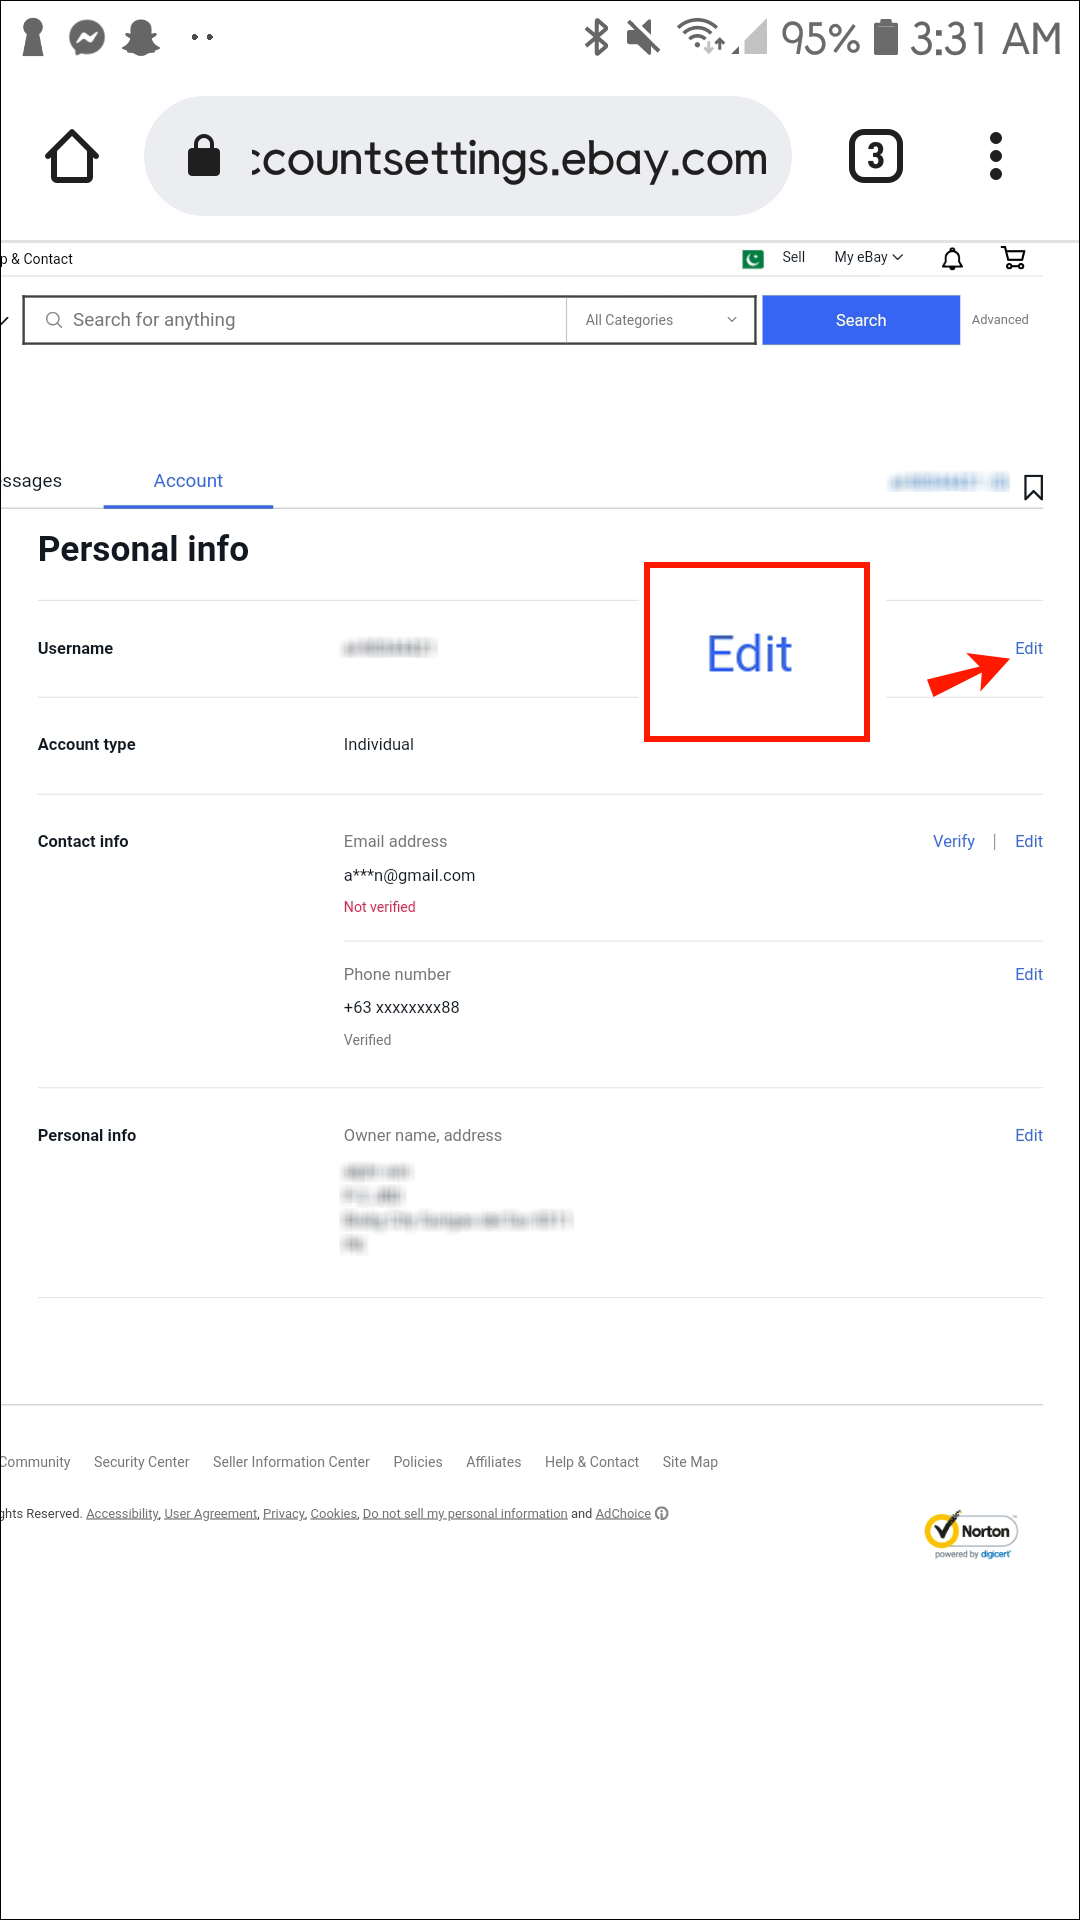
Task: Focus the Search for anything field
Action: pos(300,320)
